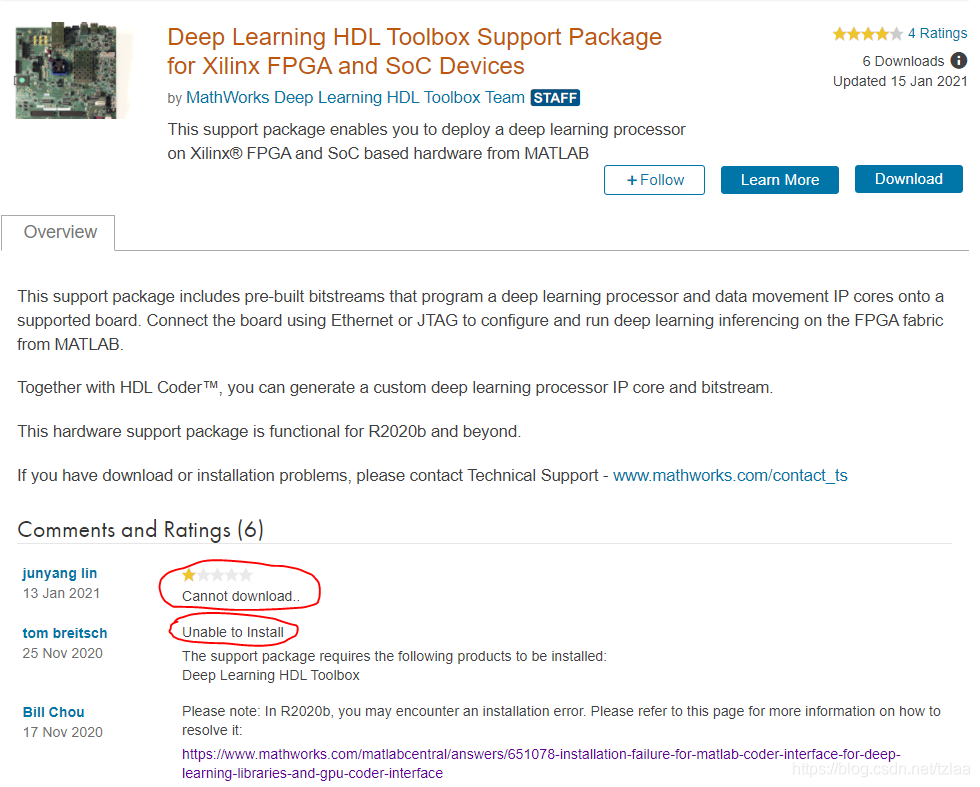Click the '17 Nov 2020' comment date
980x787 pixels.
(62, 732)
